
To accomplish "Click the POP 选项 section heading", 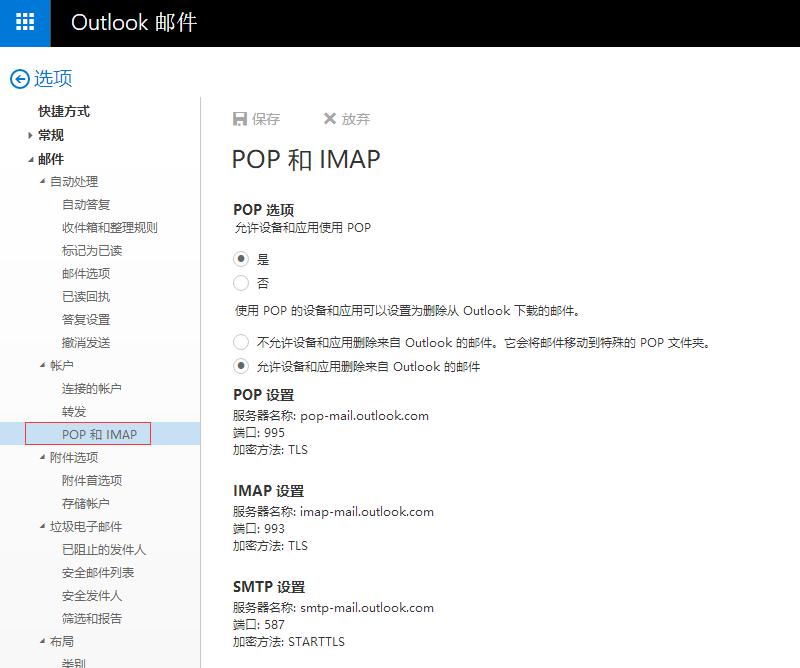I will tap(264, 210).
